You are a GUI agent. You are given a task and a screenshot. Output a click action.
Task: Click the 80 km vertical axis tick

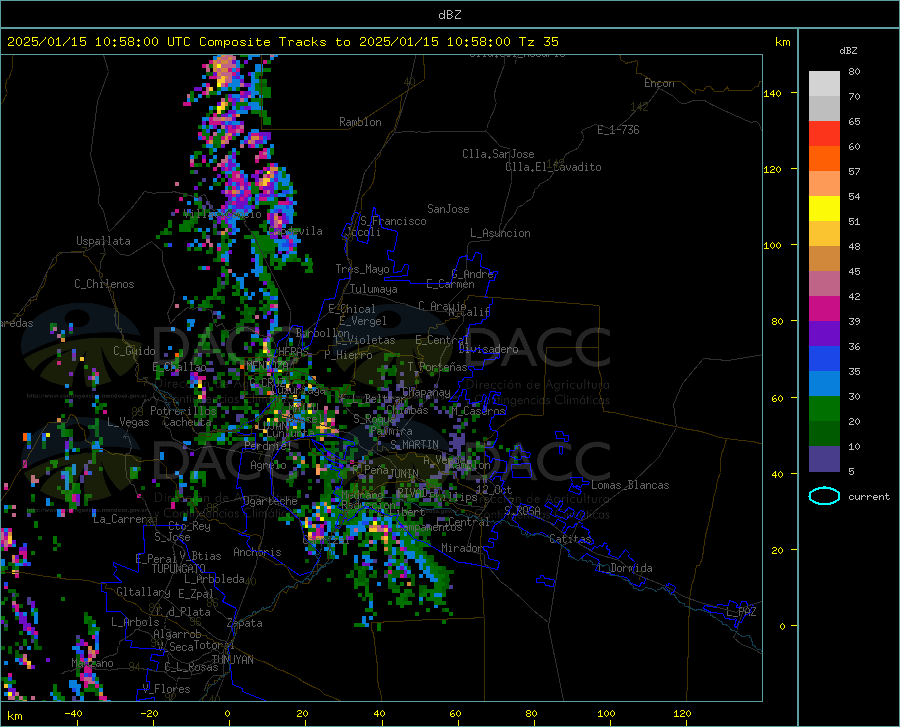coord(777,321)
